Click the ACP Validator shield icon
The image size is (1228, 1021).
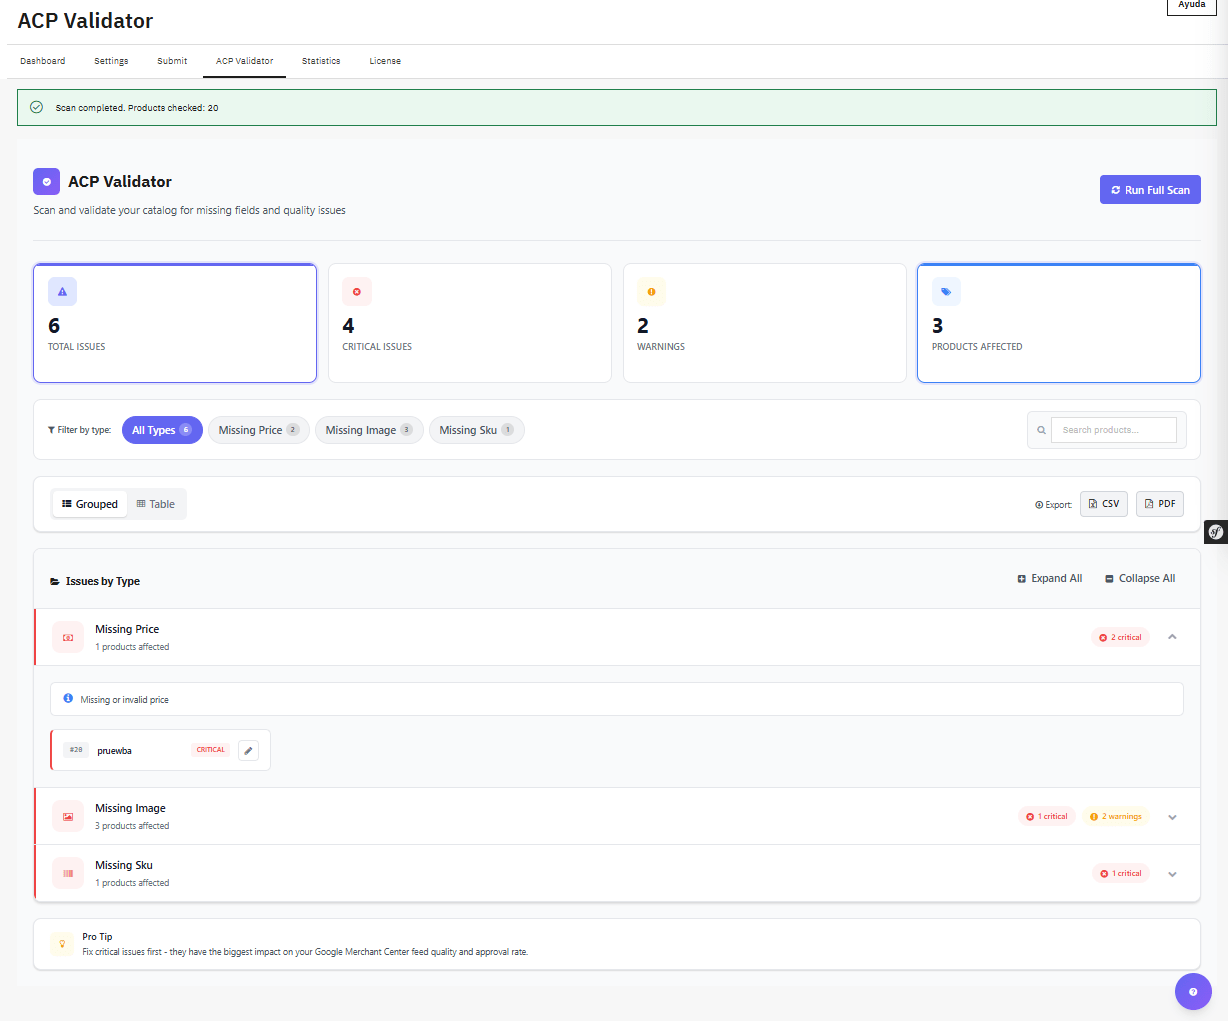click(x=46, y=181)
